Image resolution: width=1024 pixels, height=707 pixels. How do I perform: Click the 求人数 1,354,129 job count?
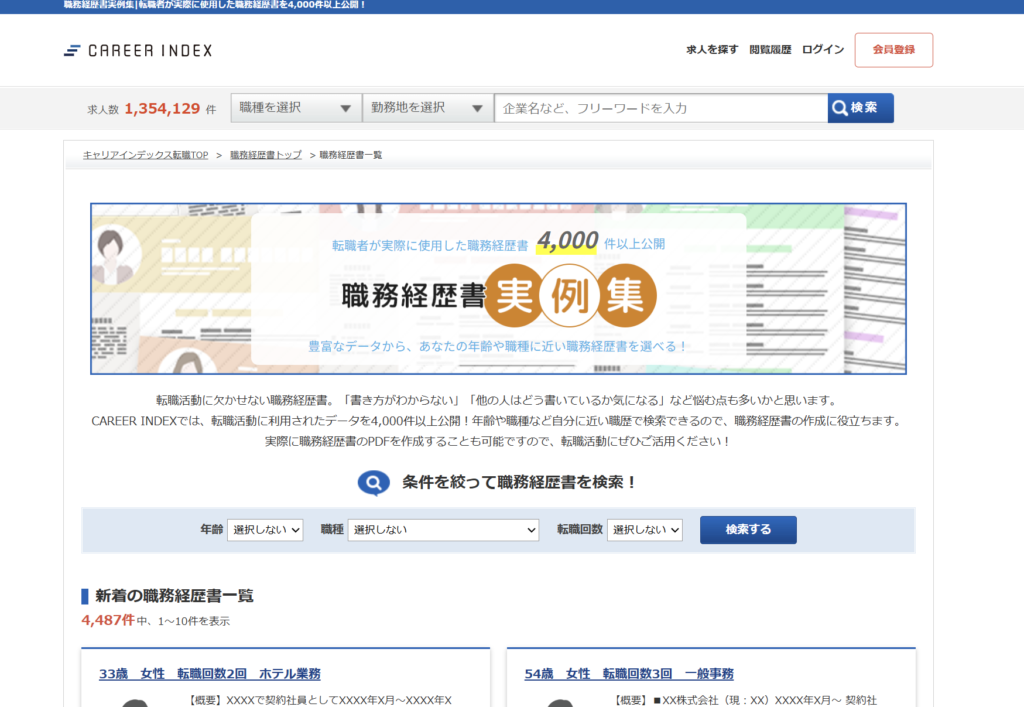click(x=162, y=109)
